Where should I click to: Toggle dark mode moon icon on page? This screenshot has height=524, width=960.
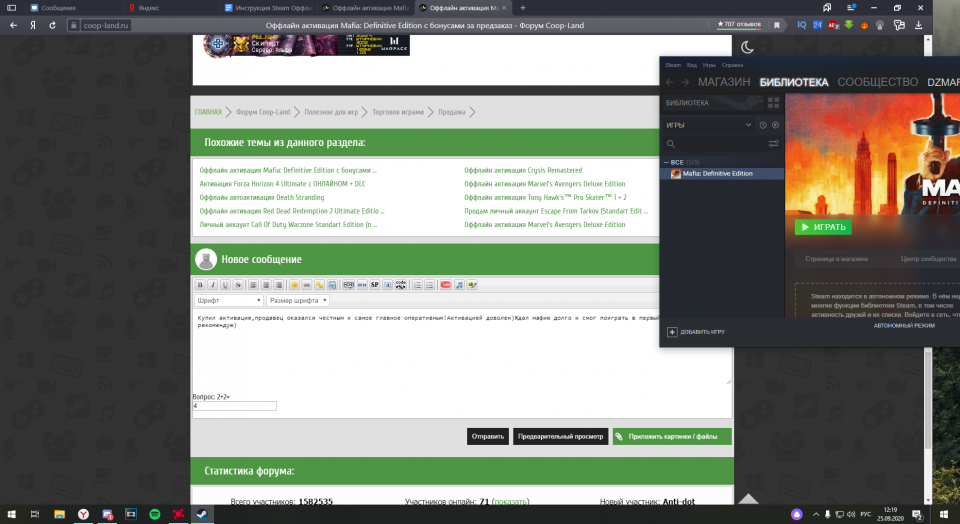(x=747, y=47)
